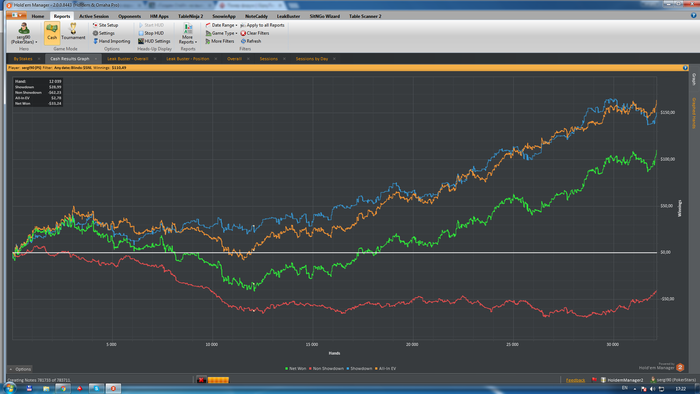
Task: Open the SitNGo Wizard ribbon tab
Action: tap(325, 16)
